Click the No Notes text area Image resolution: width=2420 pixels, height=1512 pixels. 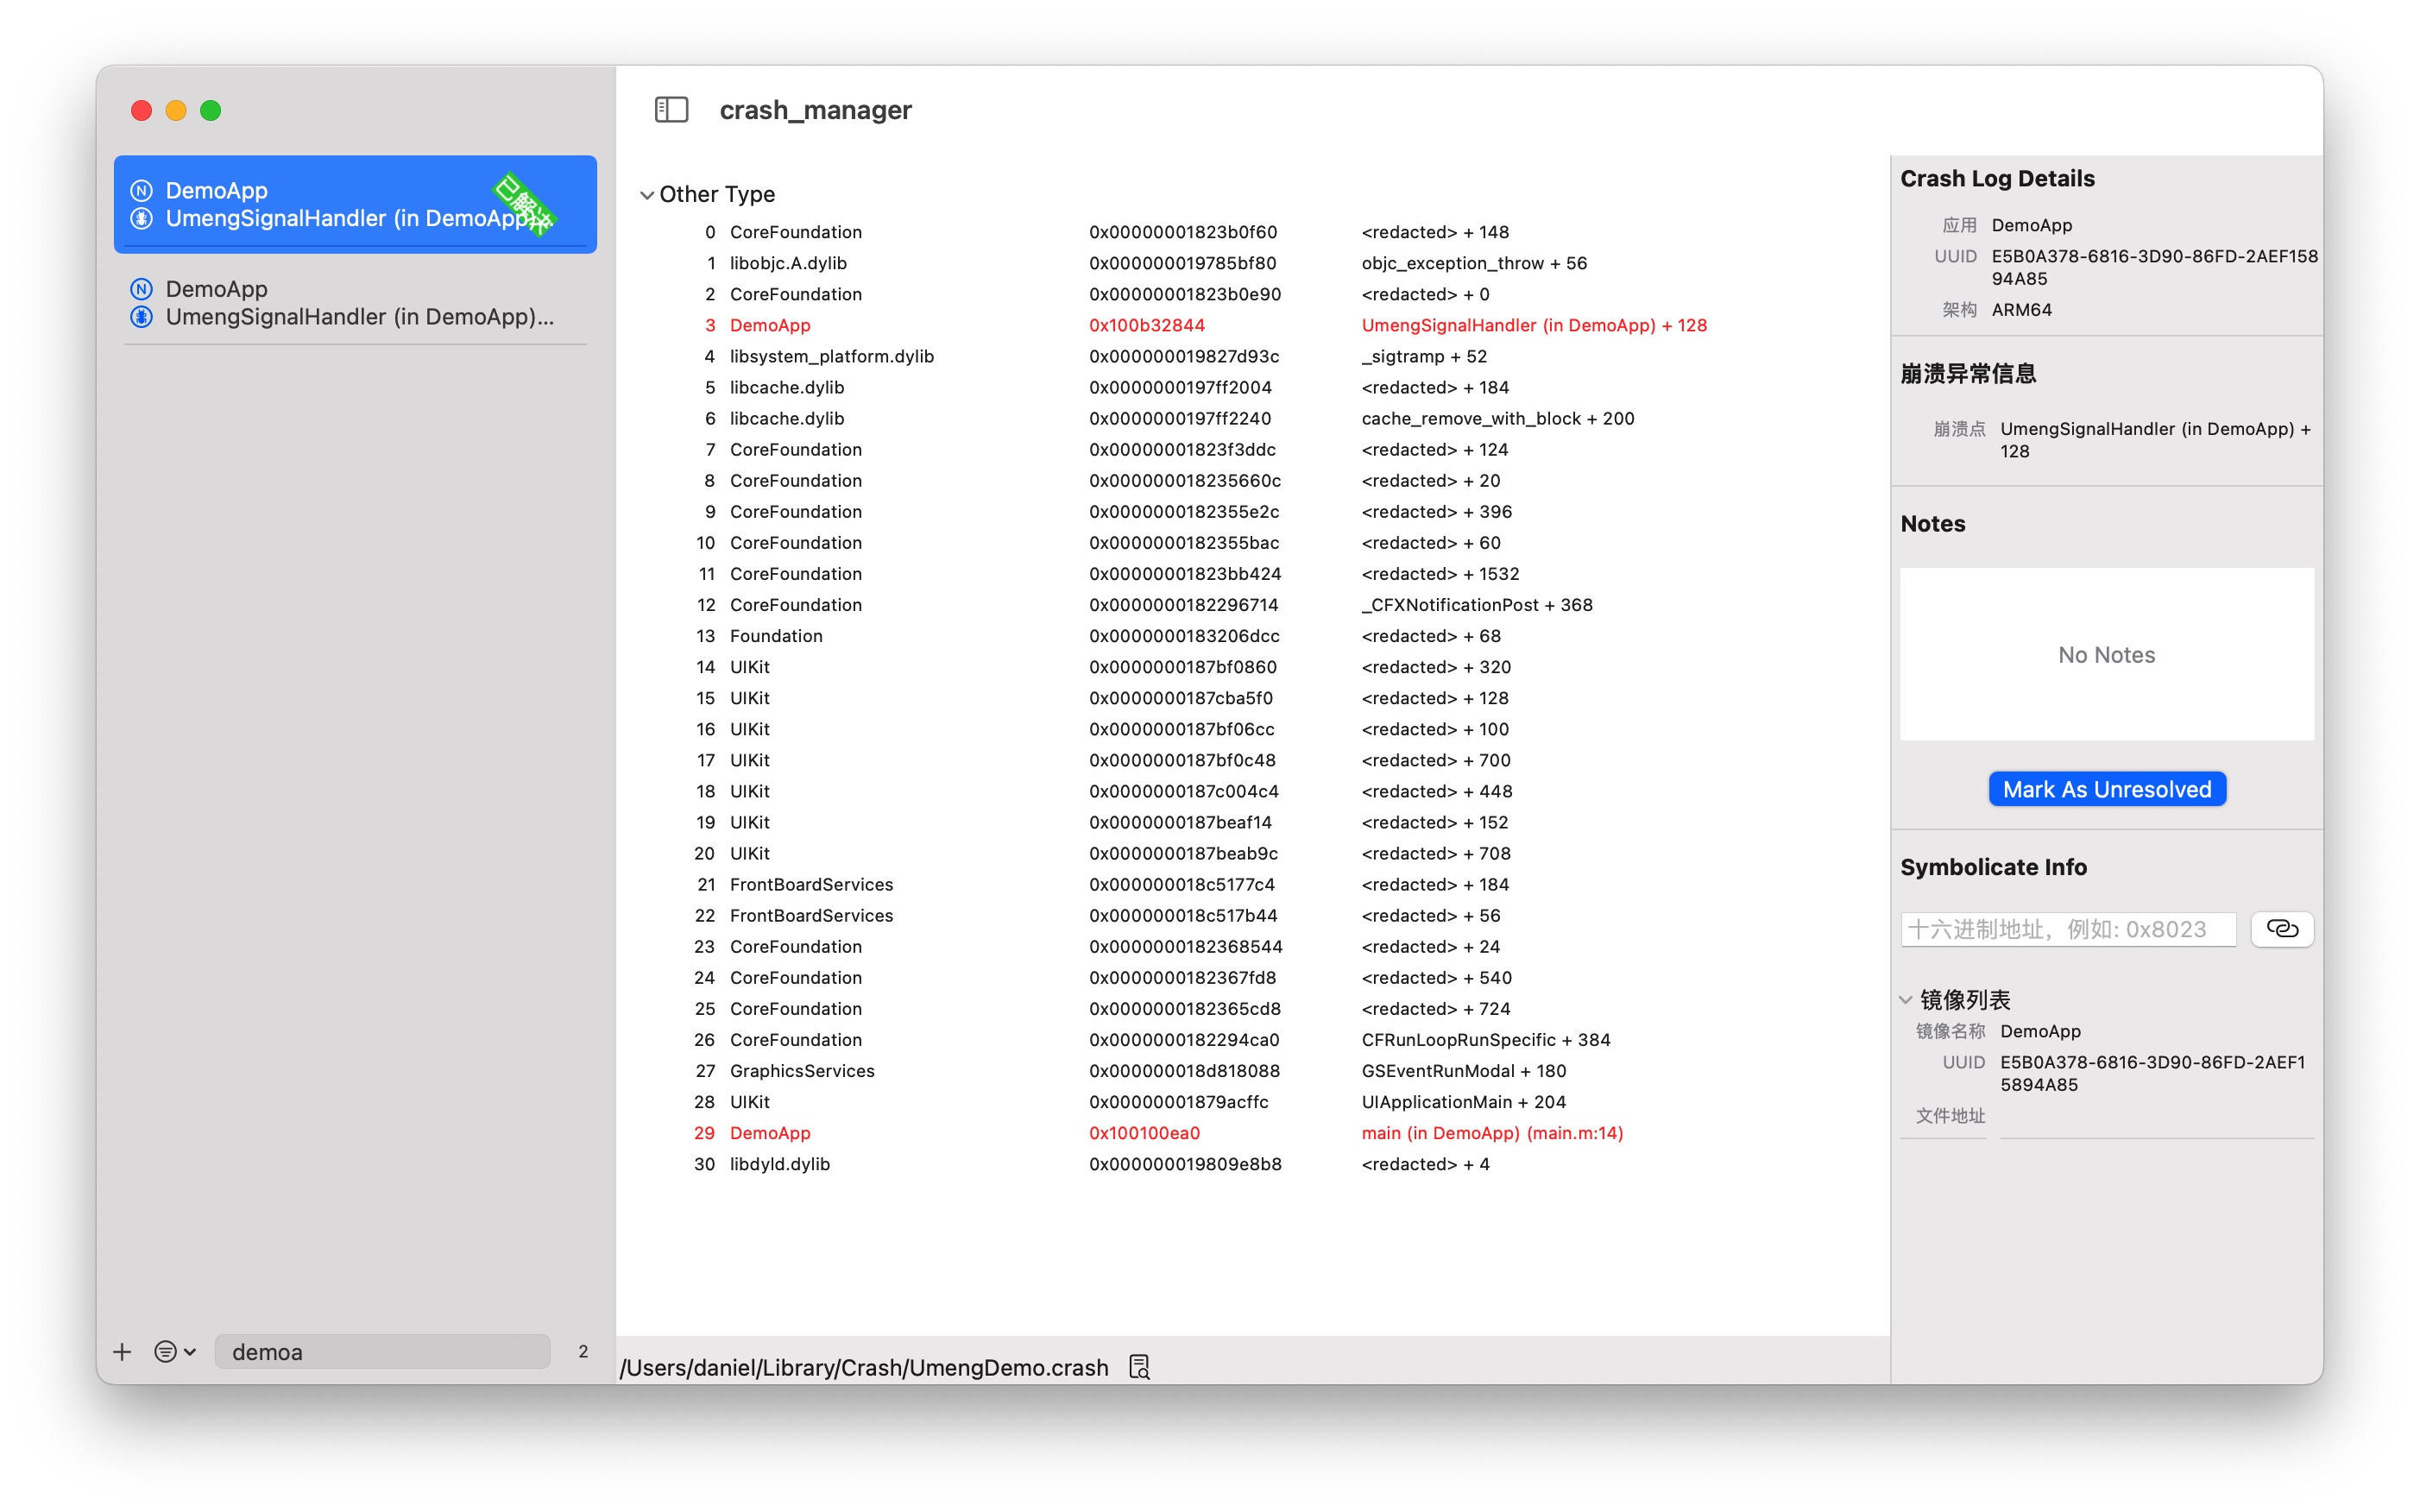coord(2106,655)
